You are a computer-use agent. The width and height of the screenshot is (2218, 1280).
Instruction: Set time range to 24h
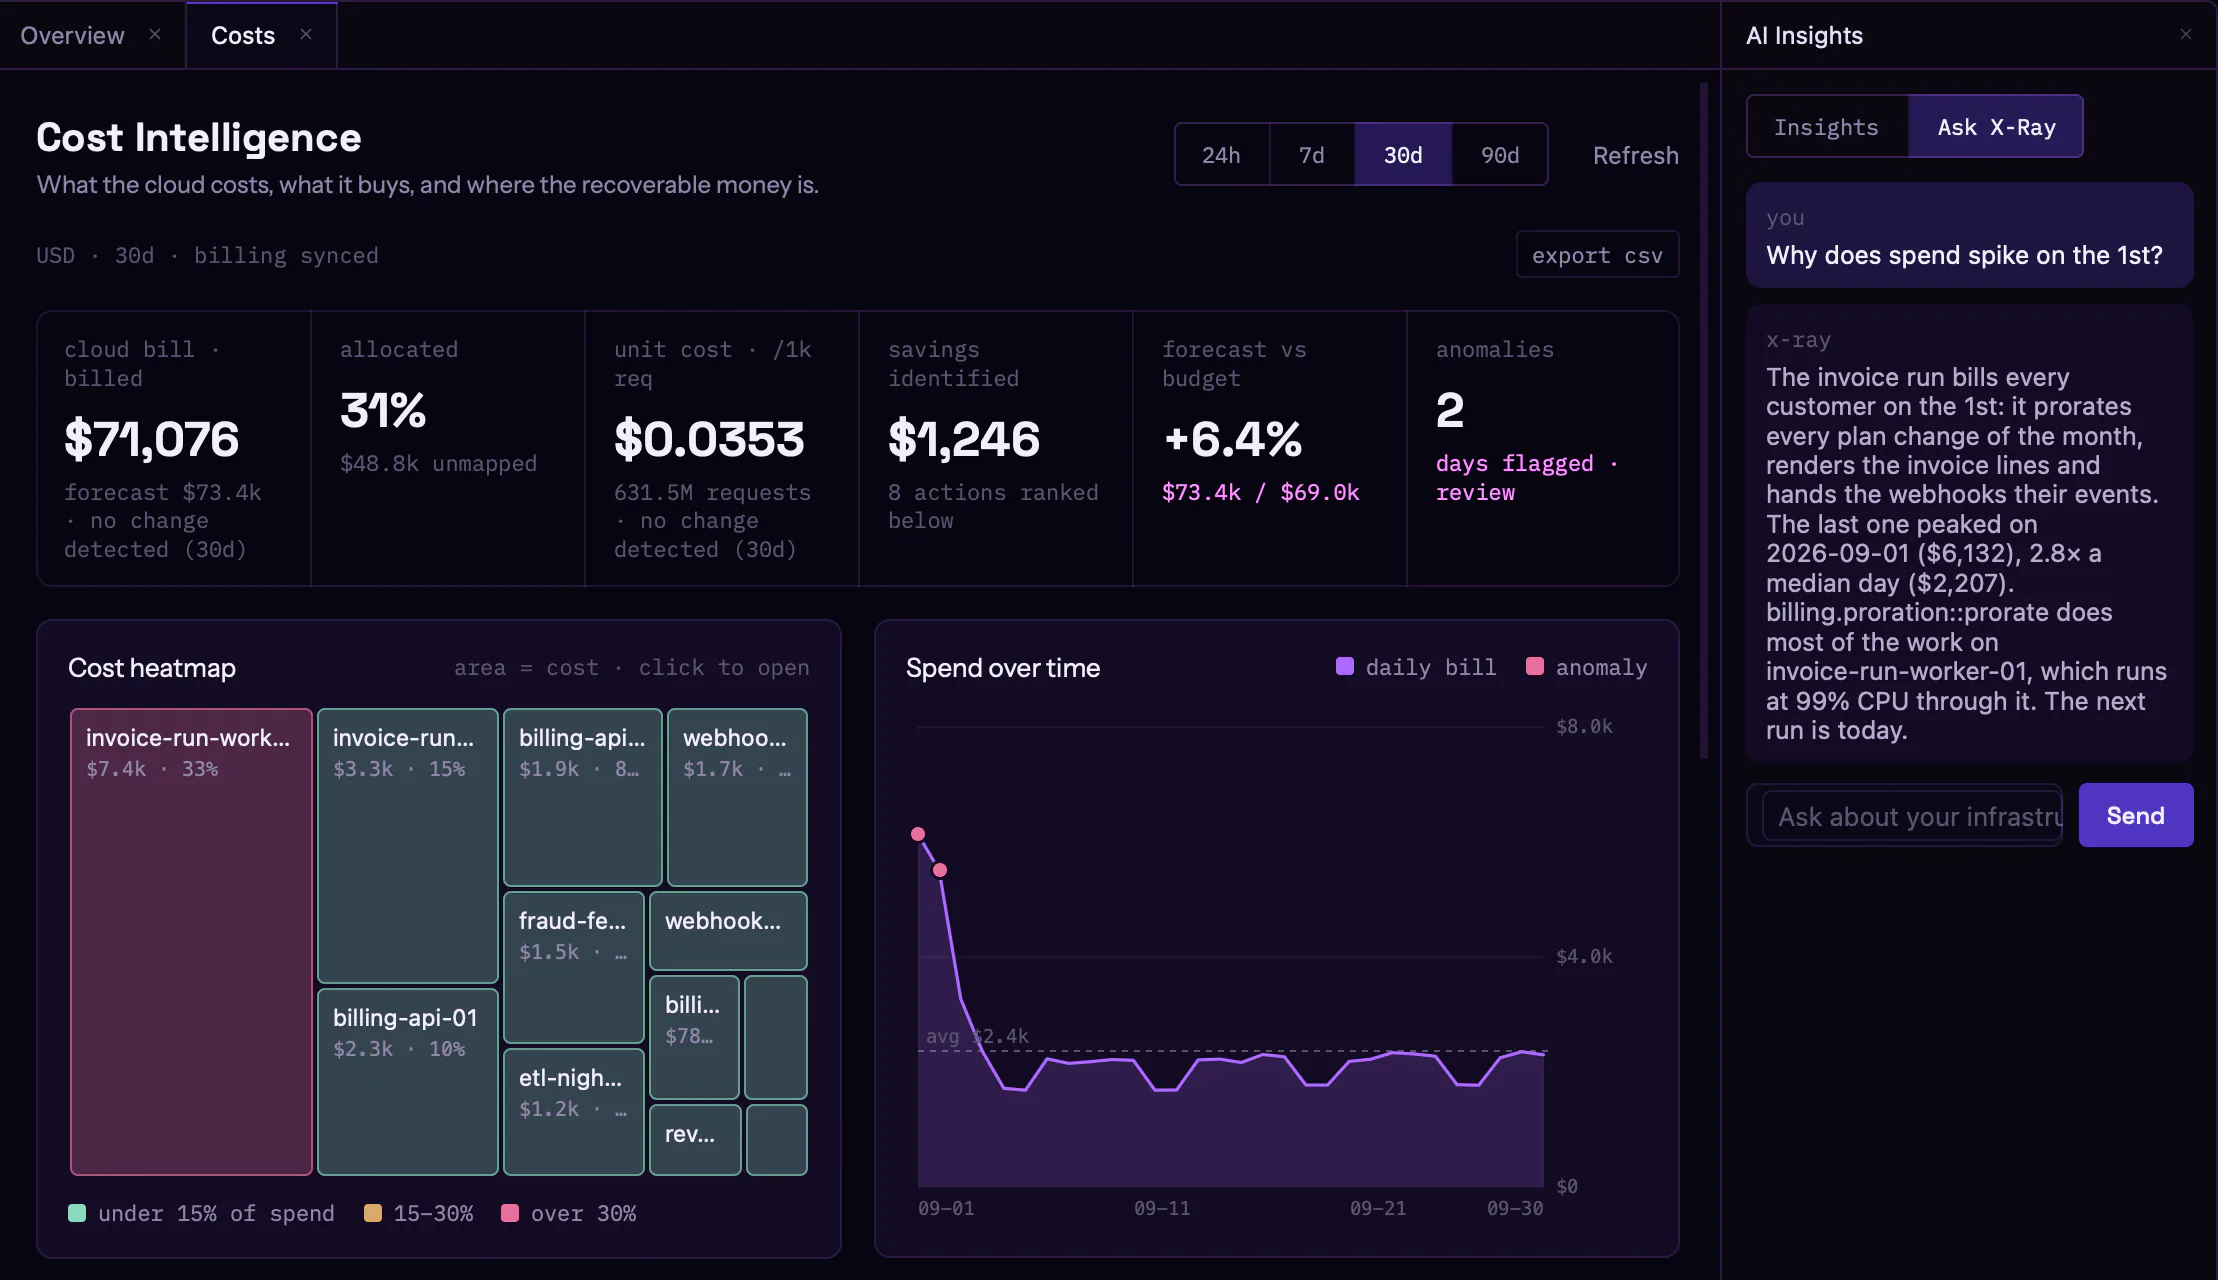1221,154
